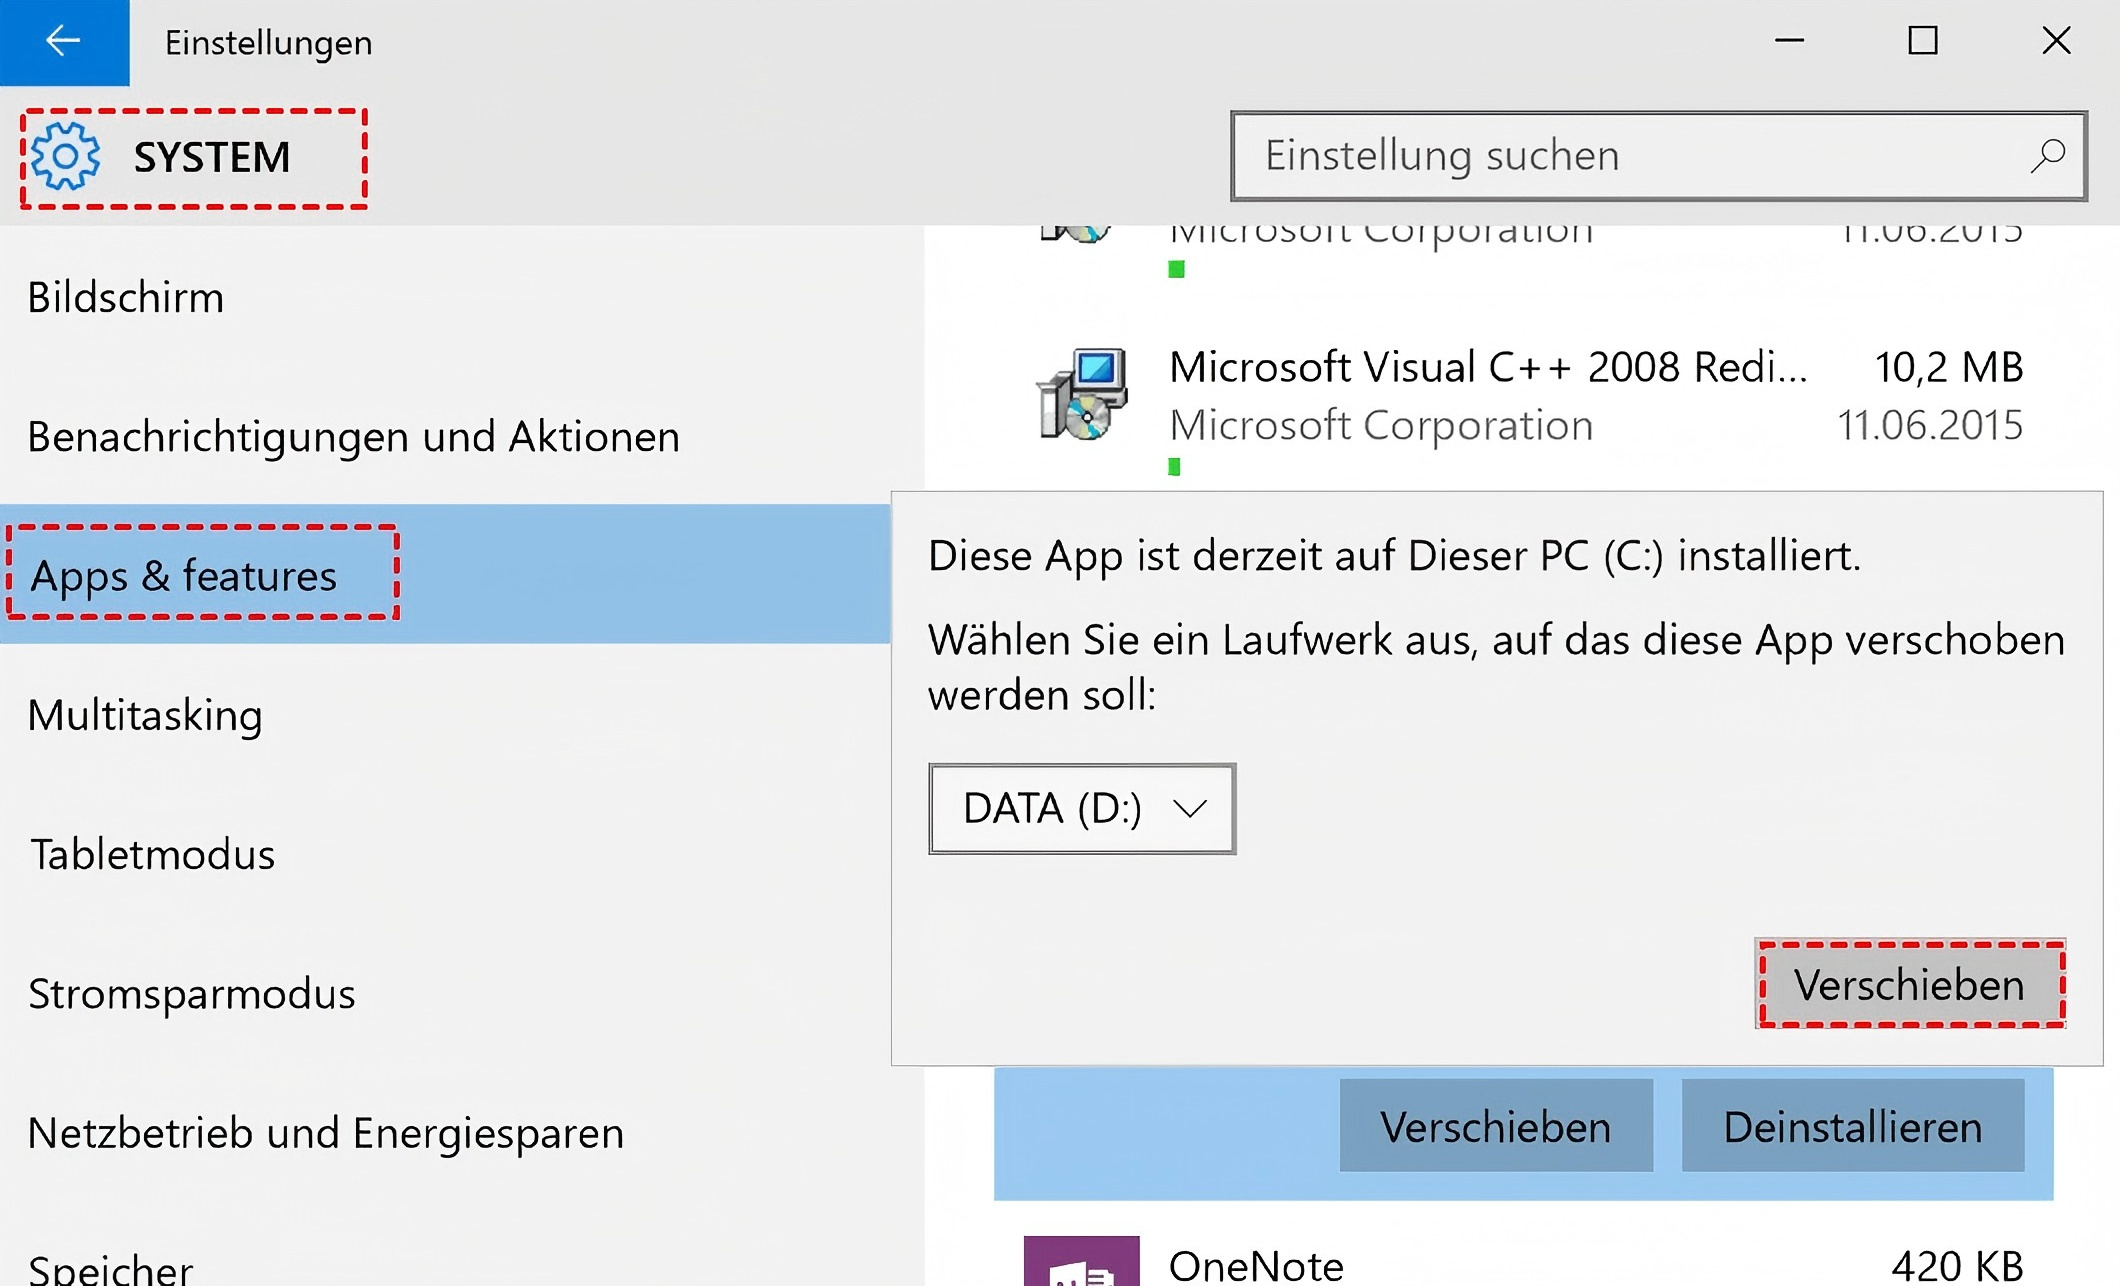
Task: Click the blue Verschieben button beside Deinstallieren
Action: coord(1495,1127)
